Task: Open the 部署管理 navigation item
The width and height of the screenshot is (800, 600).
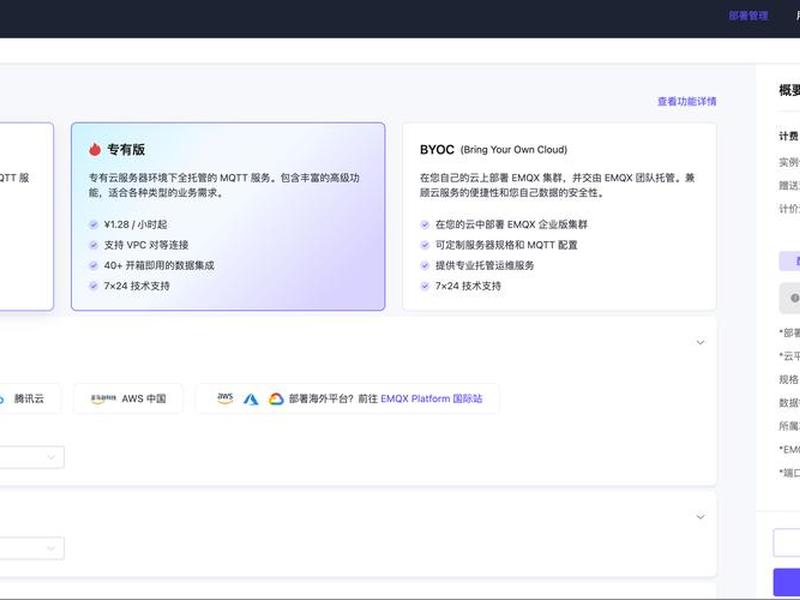Action: coord(748,16)
